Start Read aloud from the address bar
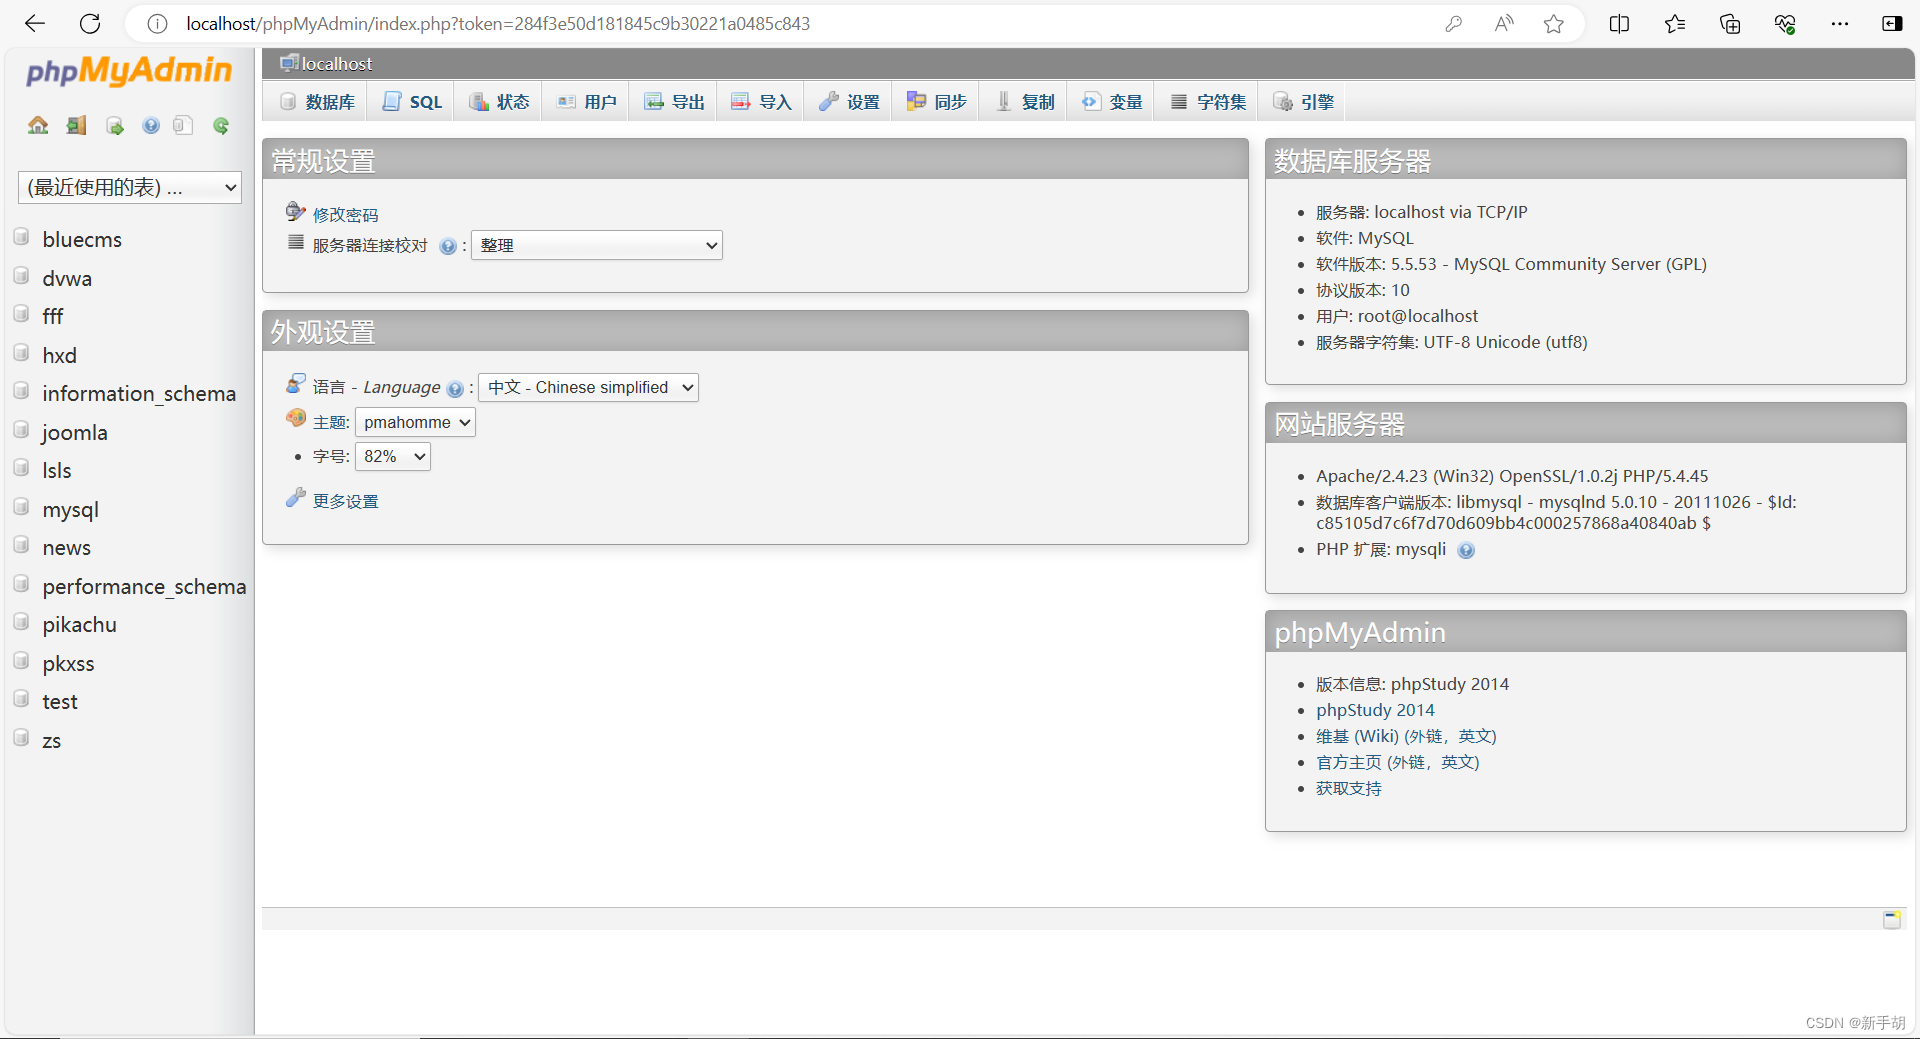The height and width of the screenshot is (1039, 1920). click(1504, 23)
